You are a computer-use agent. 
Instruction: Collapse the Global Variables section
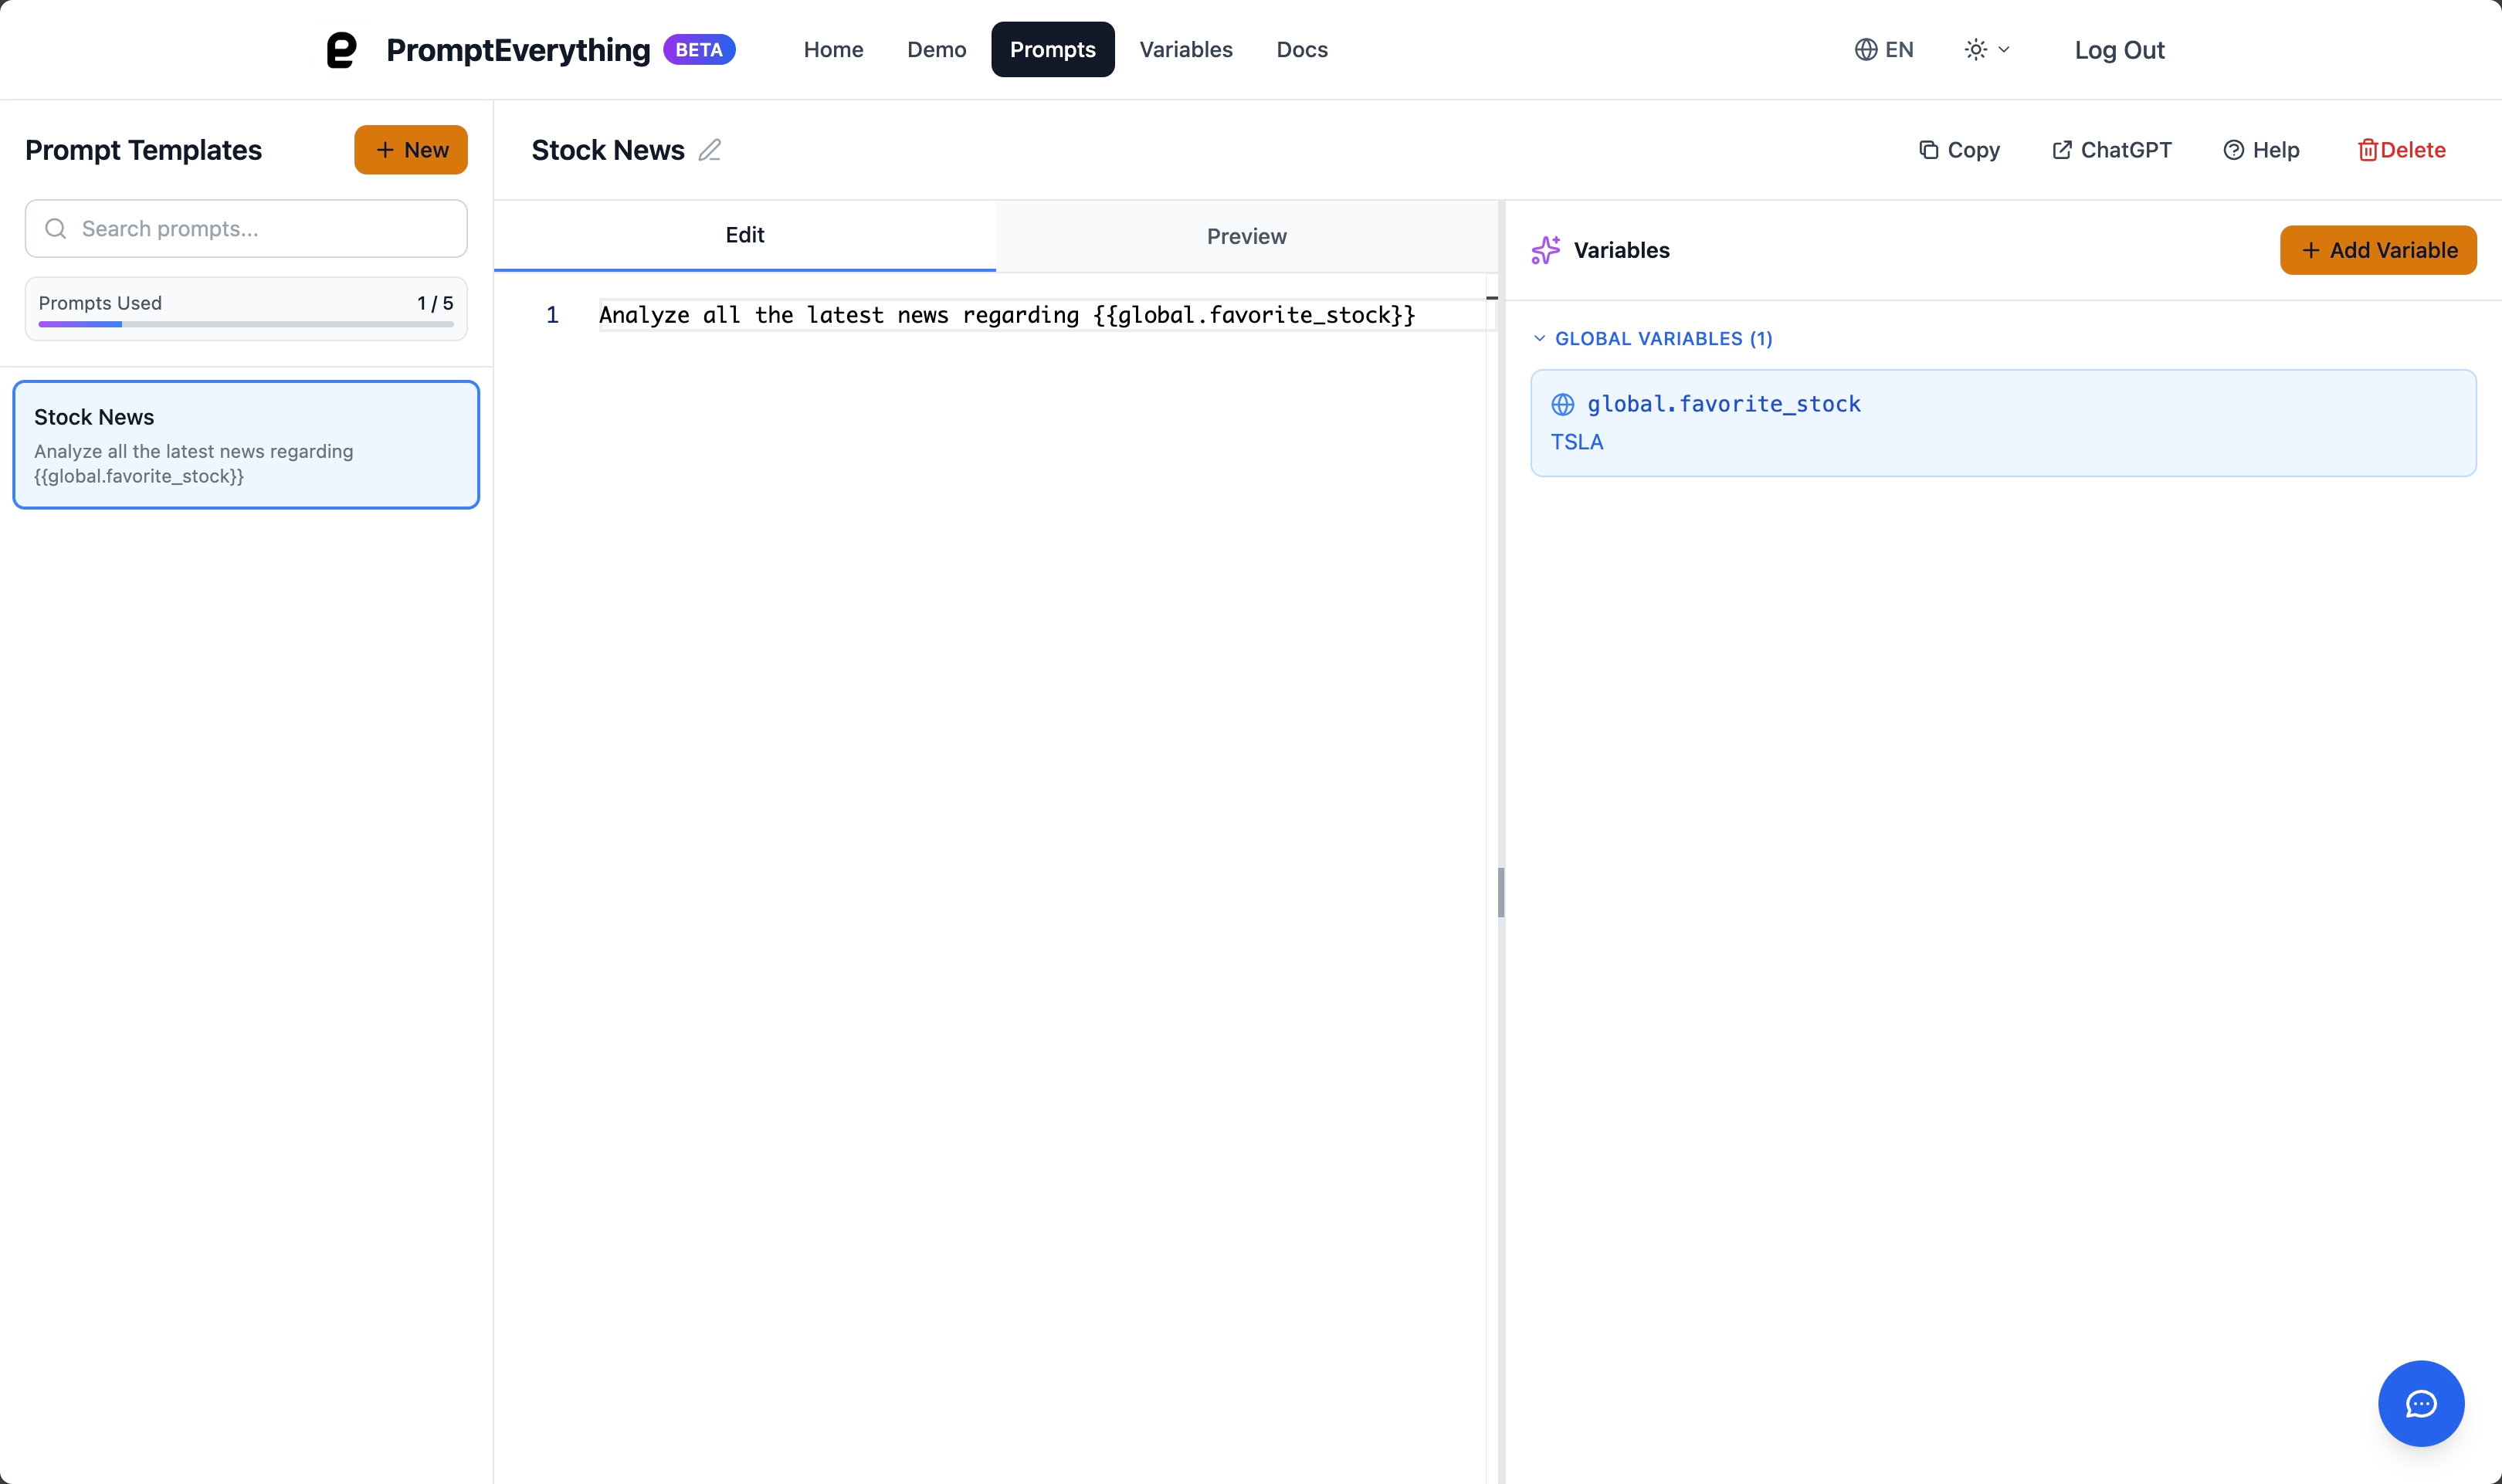pyautogui.click(x=1539, y=339)
